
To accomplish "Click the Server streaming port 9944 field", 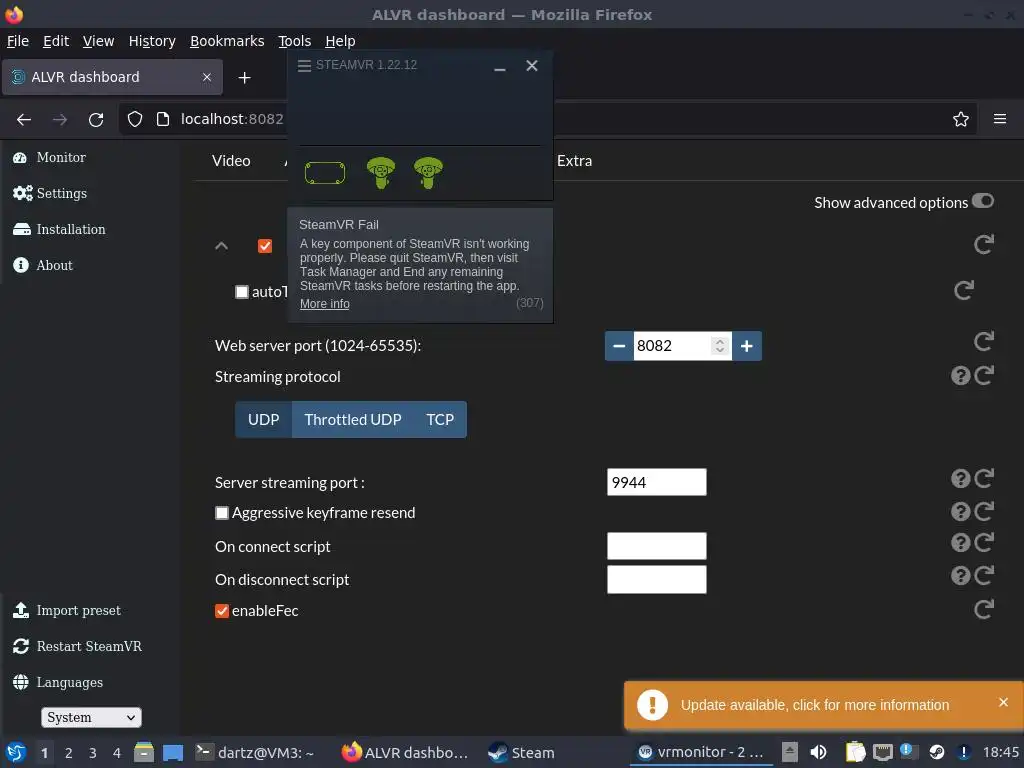I will 656,483.
